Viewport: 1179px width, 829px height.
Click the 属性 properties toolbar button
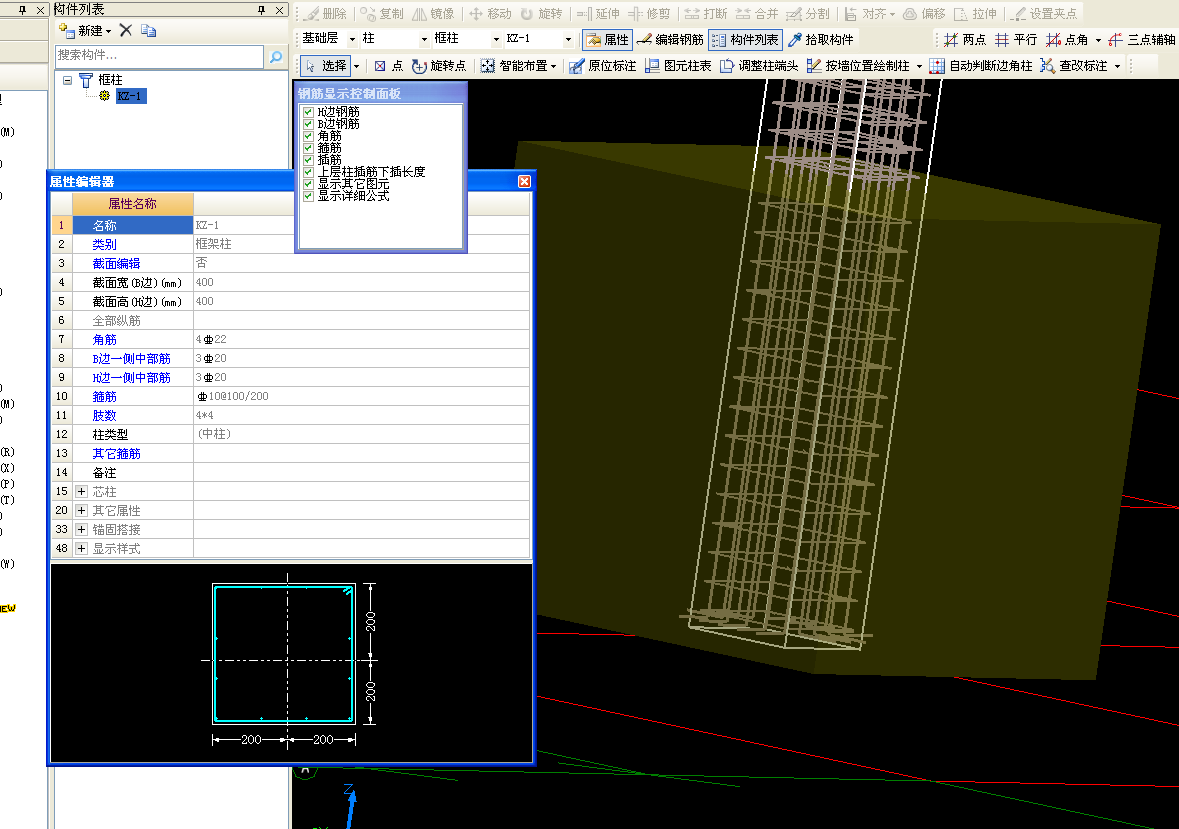tap(606, 40)
